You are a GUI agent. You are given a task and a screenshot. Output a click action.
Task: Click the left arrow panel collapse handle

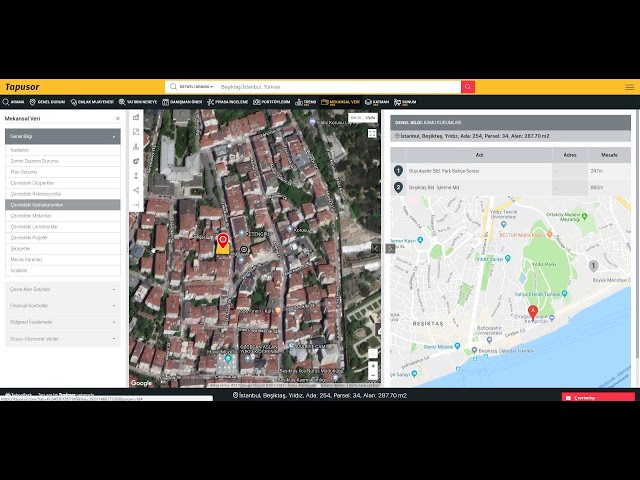coord(376,248)
